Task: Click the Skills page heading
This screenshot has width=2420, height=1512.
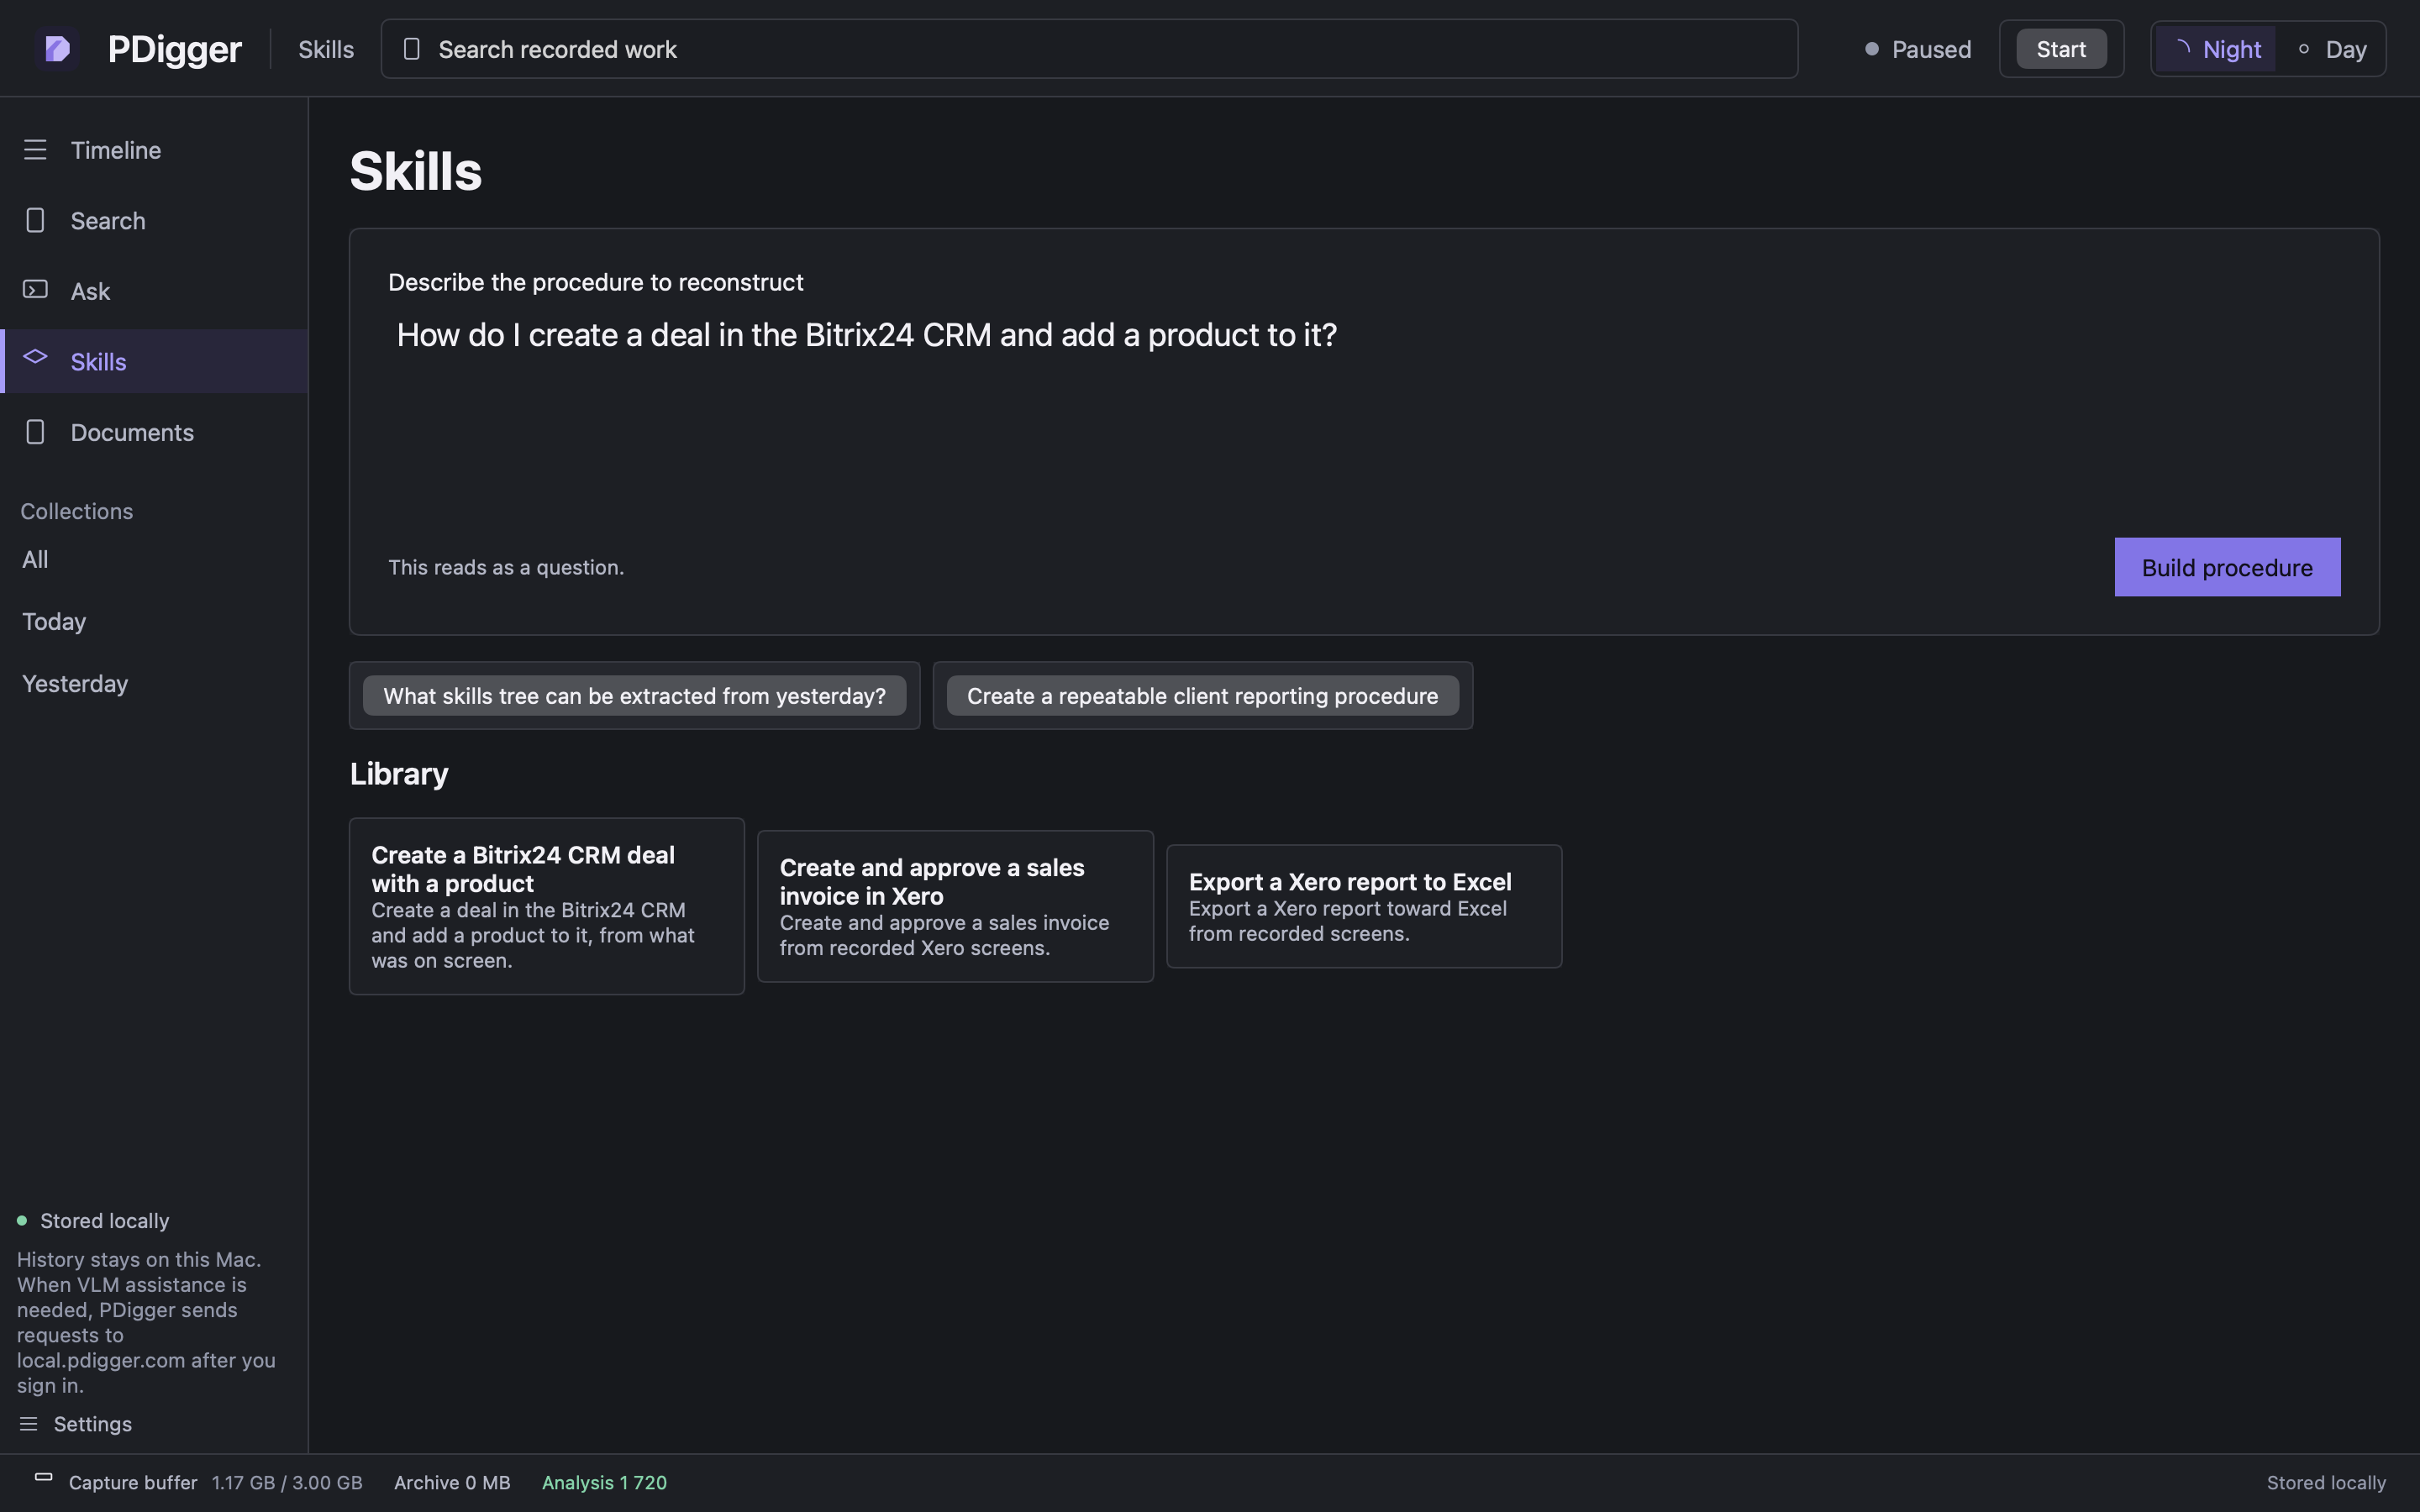Action: pyautogui.click(x=416, y=170)
